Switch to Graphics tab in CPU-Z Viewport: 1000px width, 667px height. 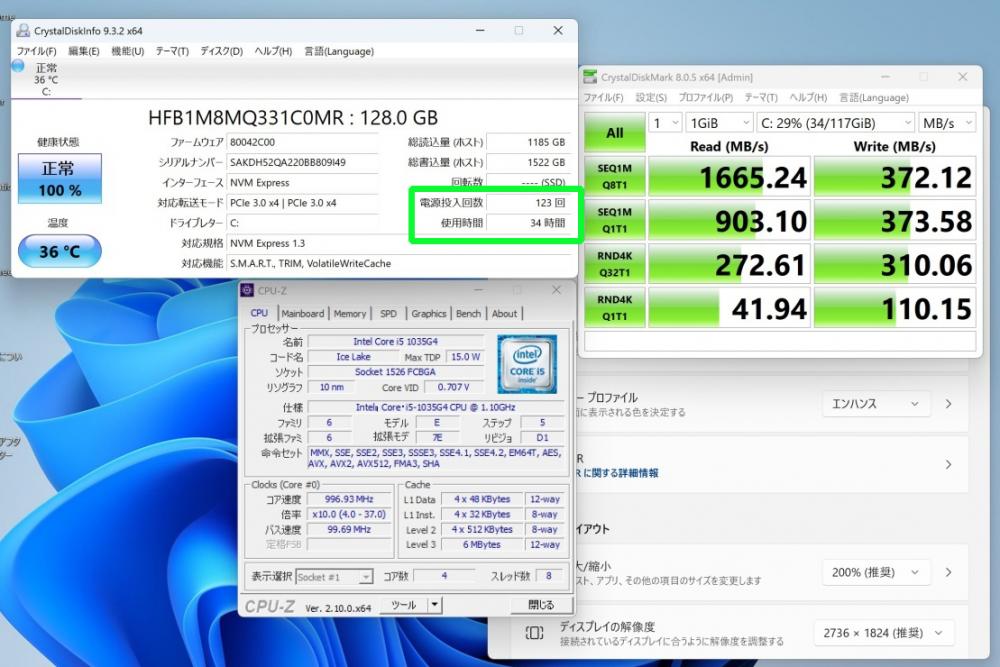point(429,314)
